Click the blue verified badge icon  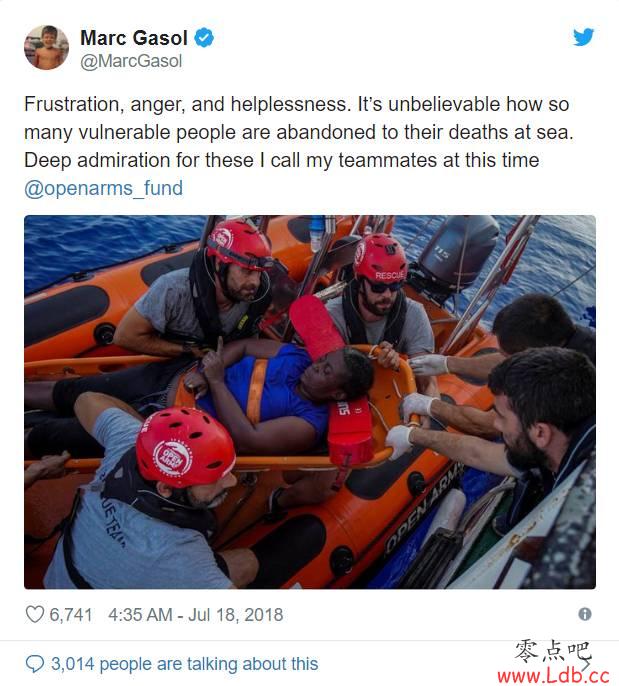point(204,38)
